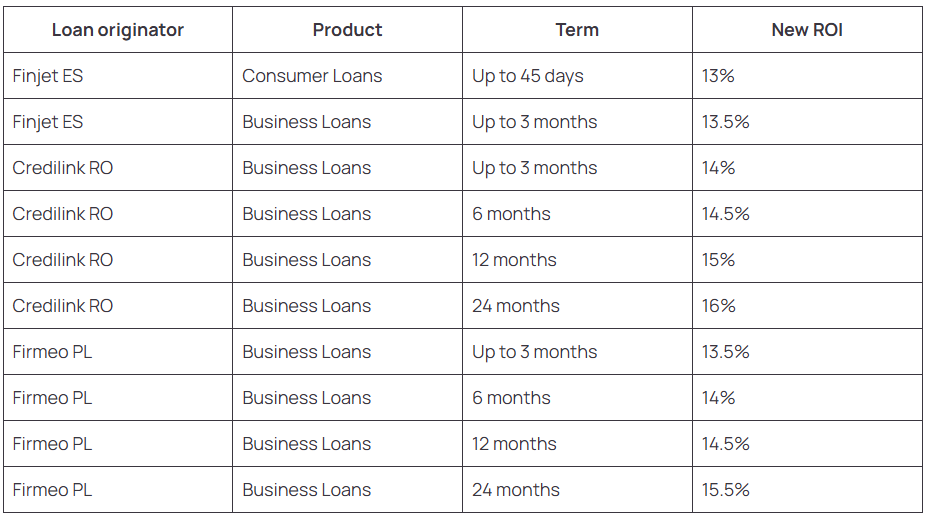The image size is (927, 517).
Task: Click the Loan originator column header
Action: [x=118, y=30]
